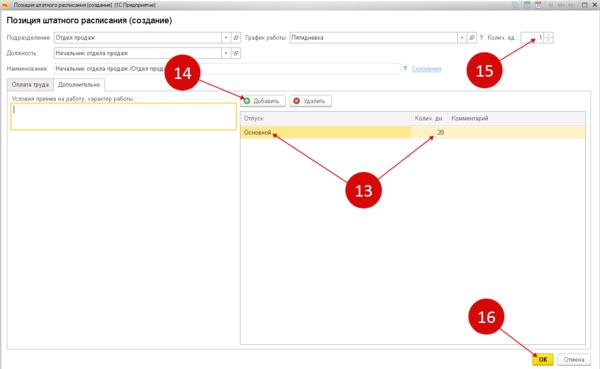Click the help question mark next to График работы
The image size is (600, 369).
[481, 38]
